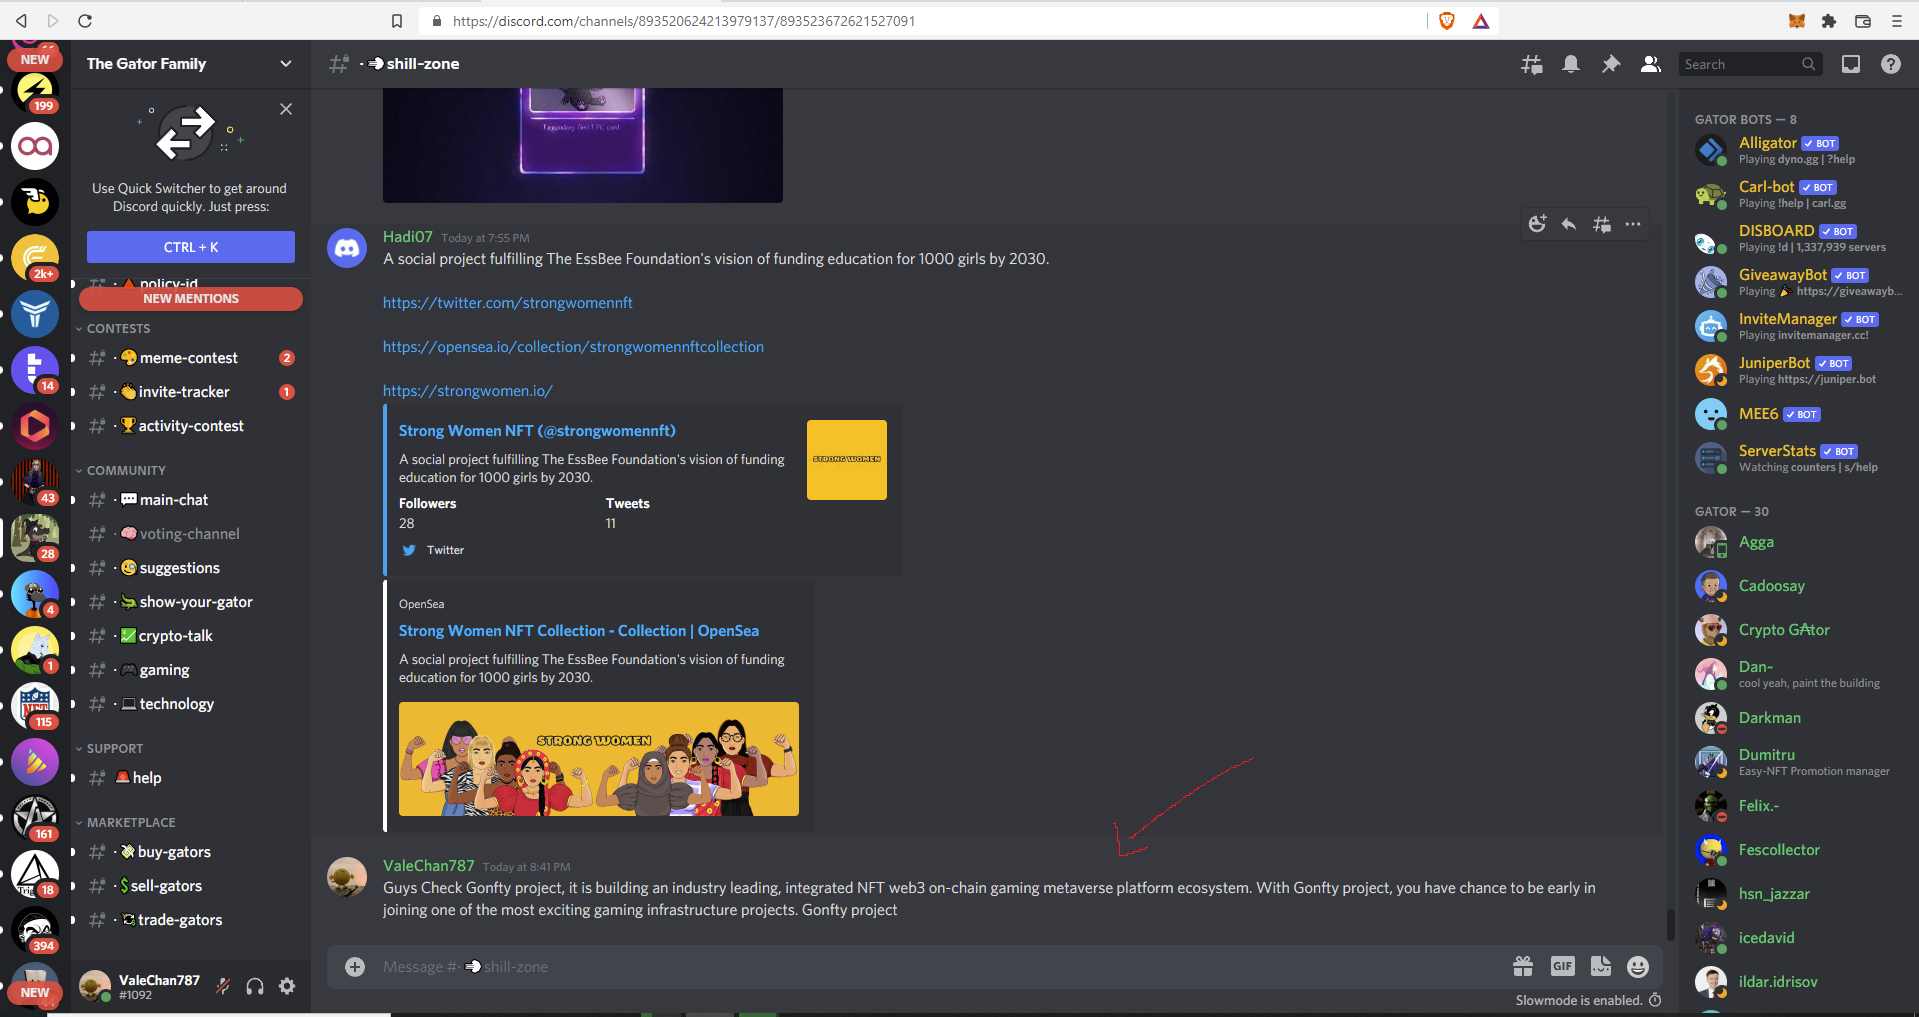
Task: Open the strongwomennft Twitter link
Action: [x=507, y=303]
